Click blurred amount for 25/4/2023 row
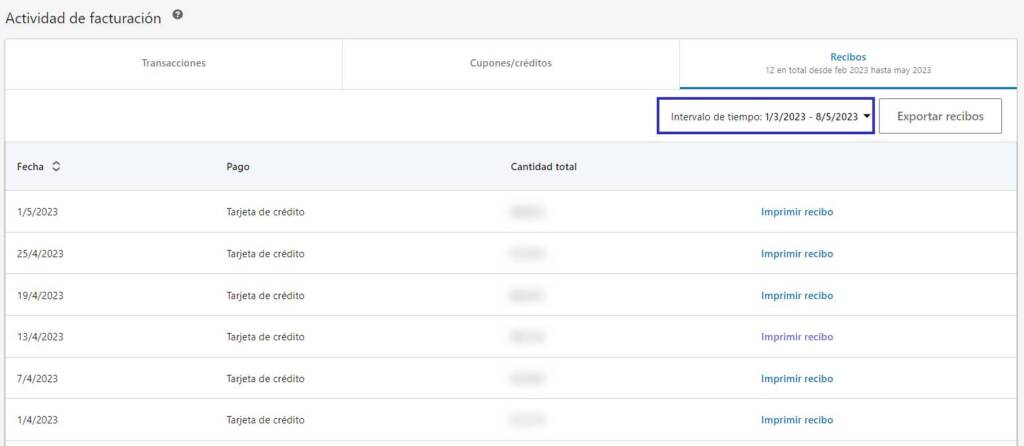 [527, 254]
